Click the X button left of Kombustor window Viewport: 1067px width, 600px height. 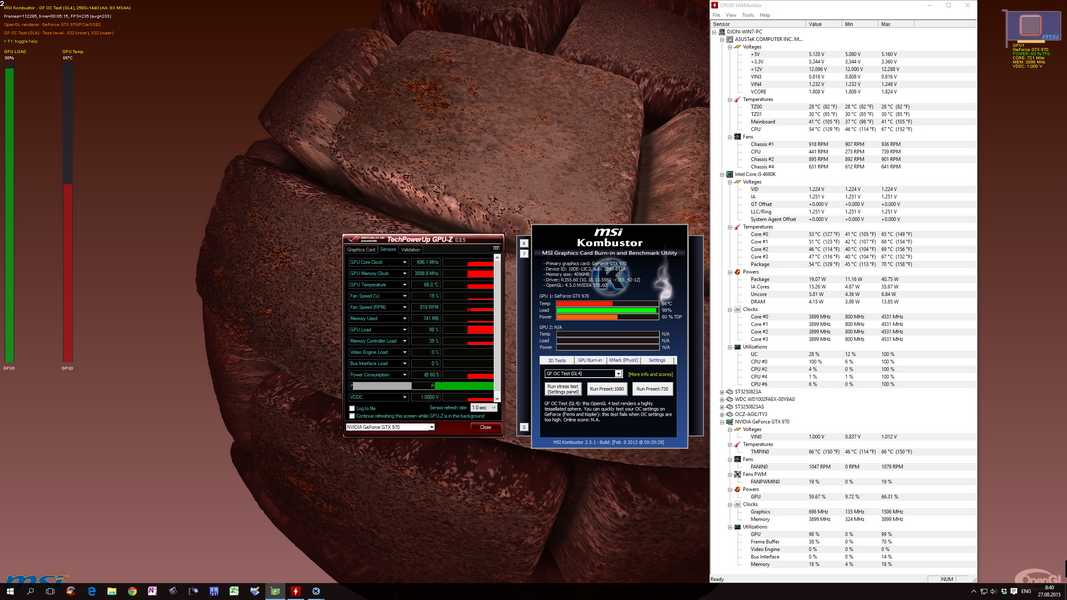click(524, 243)
